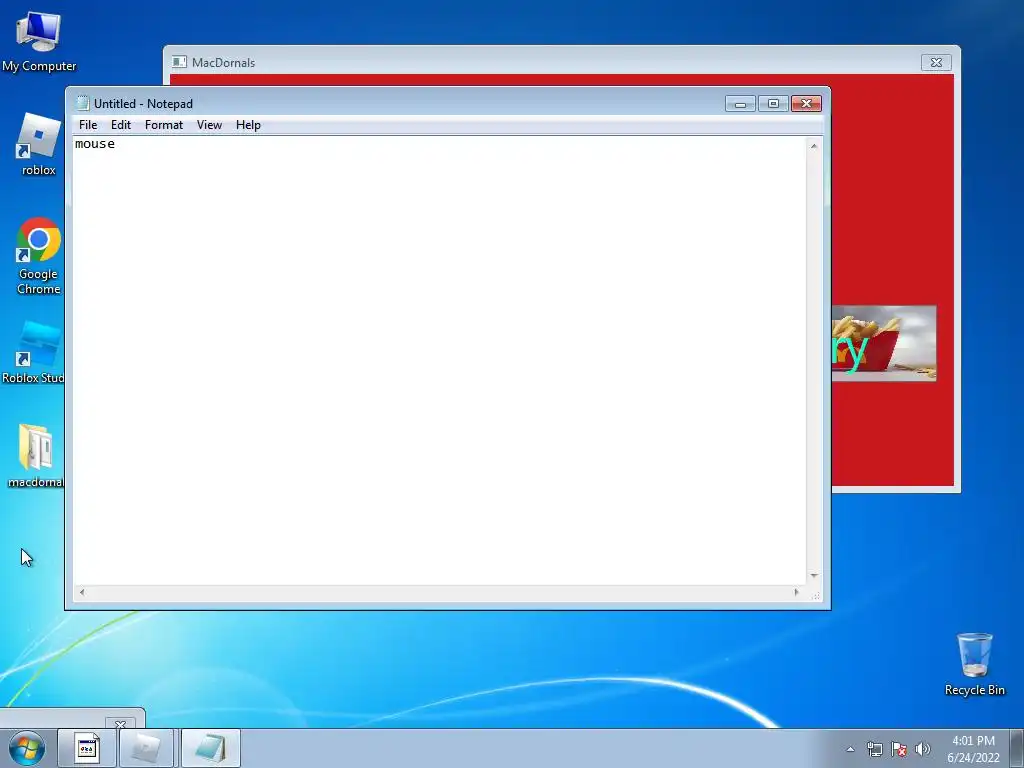Click the Show Desktop button at taskbar end
Screen dimensions: 1024x768
click(x=1017, y=748)
